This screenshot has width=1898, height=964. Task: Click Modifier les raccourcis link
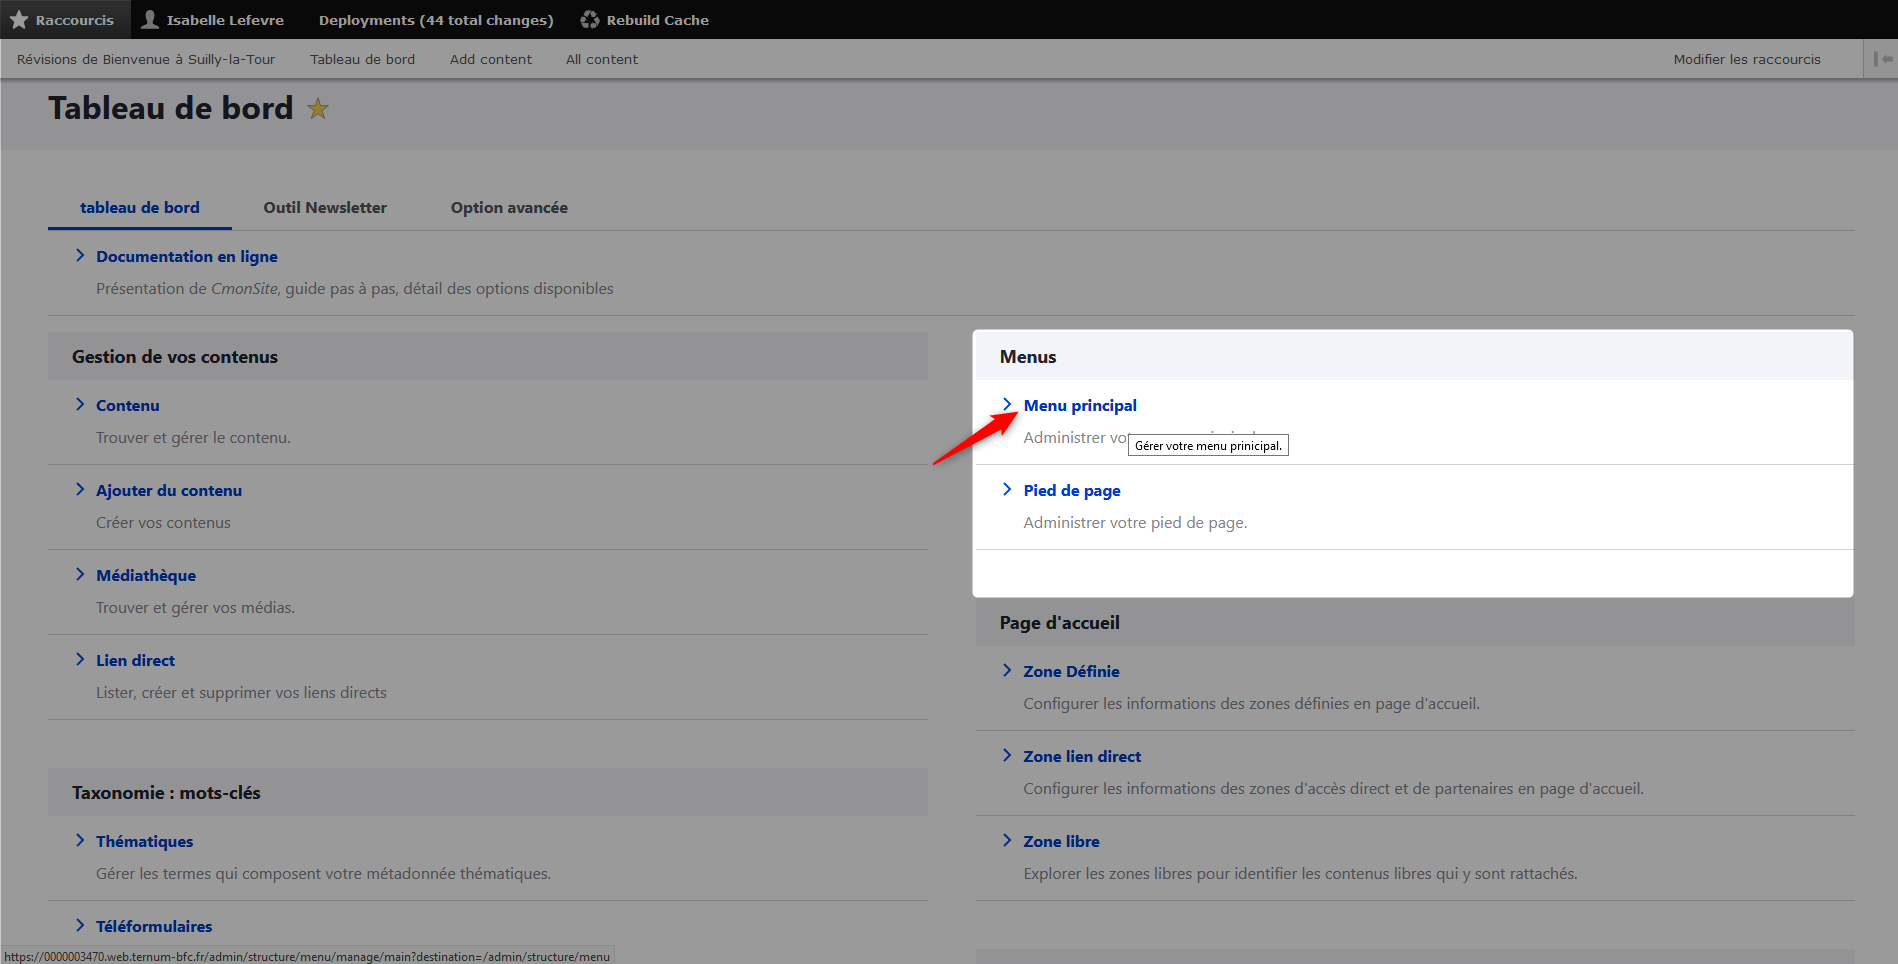pos(1747,59)
